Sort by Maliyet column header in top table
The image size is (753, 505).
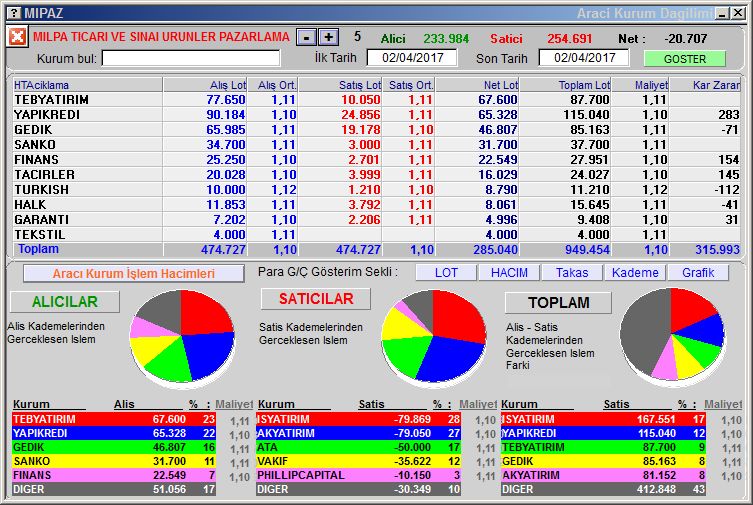tap(641, 85)
